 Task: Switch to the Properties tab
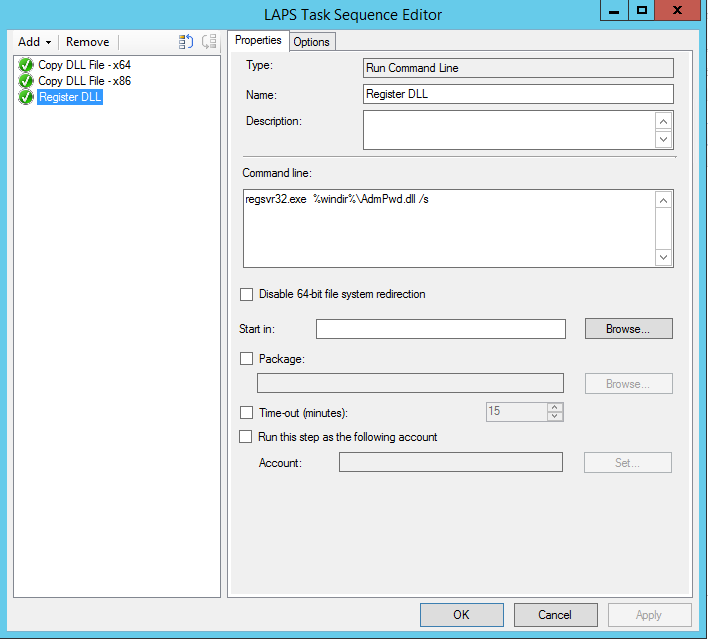[x=258, y=40]
